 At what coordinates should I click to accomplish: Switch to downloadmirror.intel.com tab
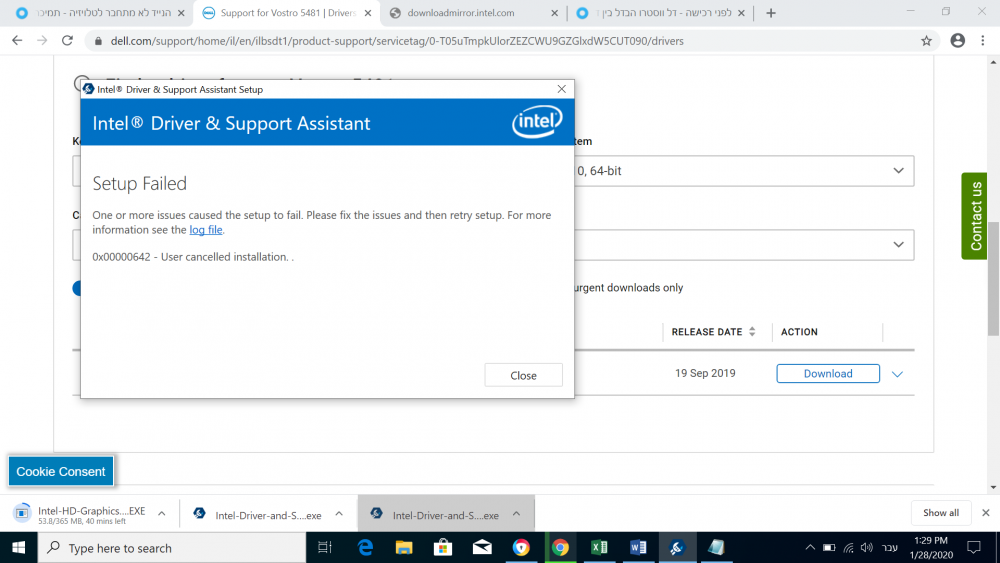(x=460, y=13)
